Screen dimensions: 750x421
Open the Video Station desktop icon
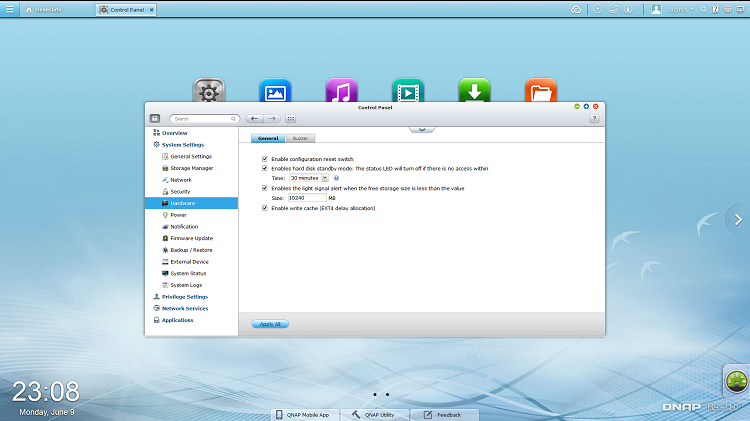click(408, 91)
